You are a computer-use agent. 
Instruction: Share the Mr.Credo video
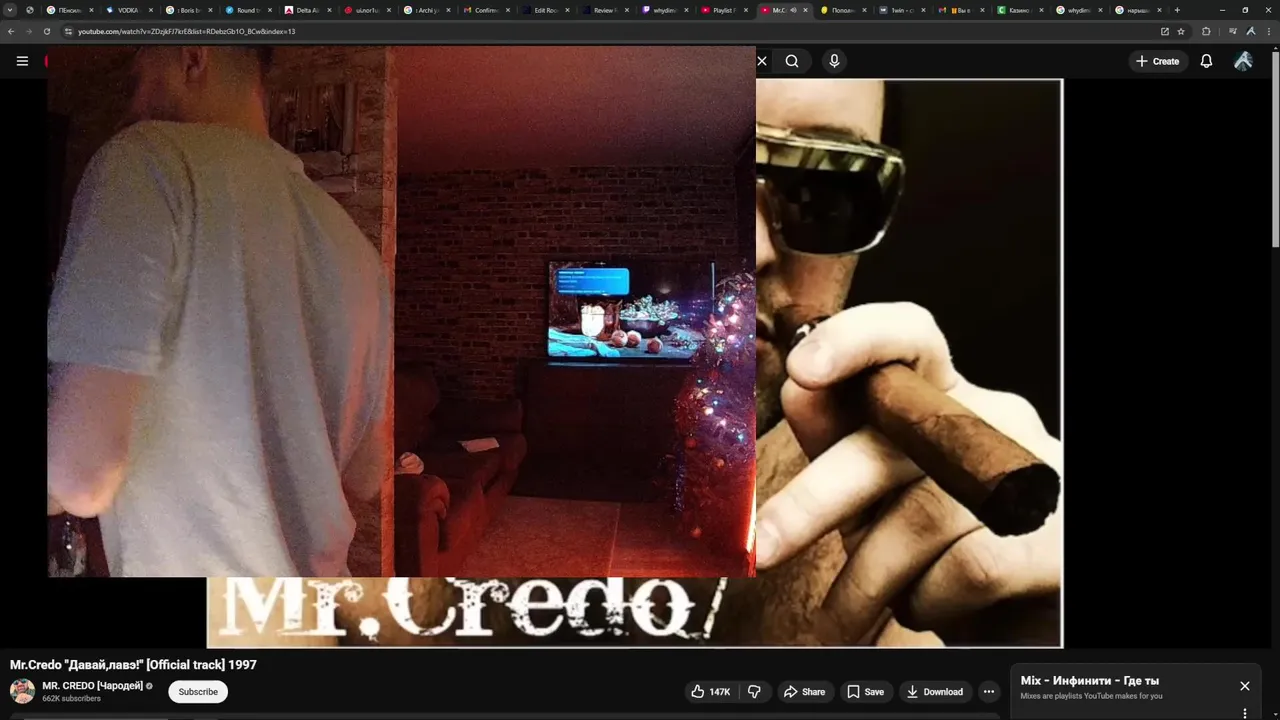coord(804,691)
